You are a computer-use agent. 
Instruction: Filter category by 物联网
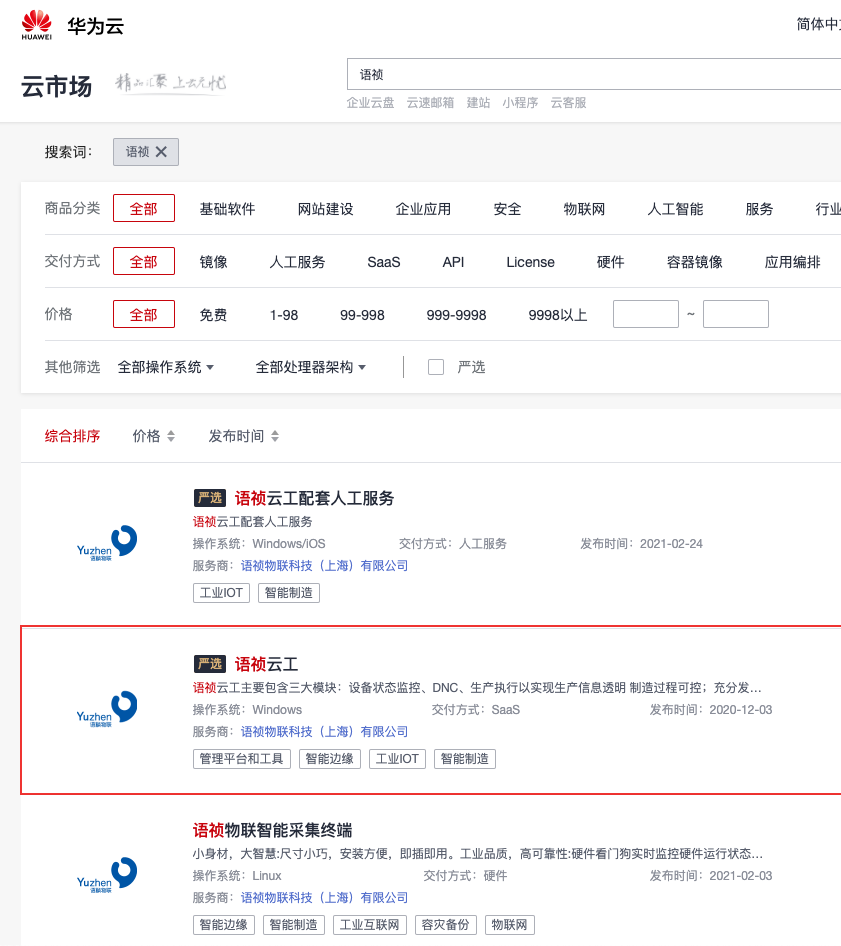tap(584, 209)
